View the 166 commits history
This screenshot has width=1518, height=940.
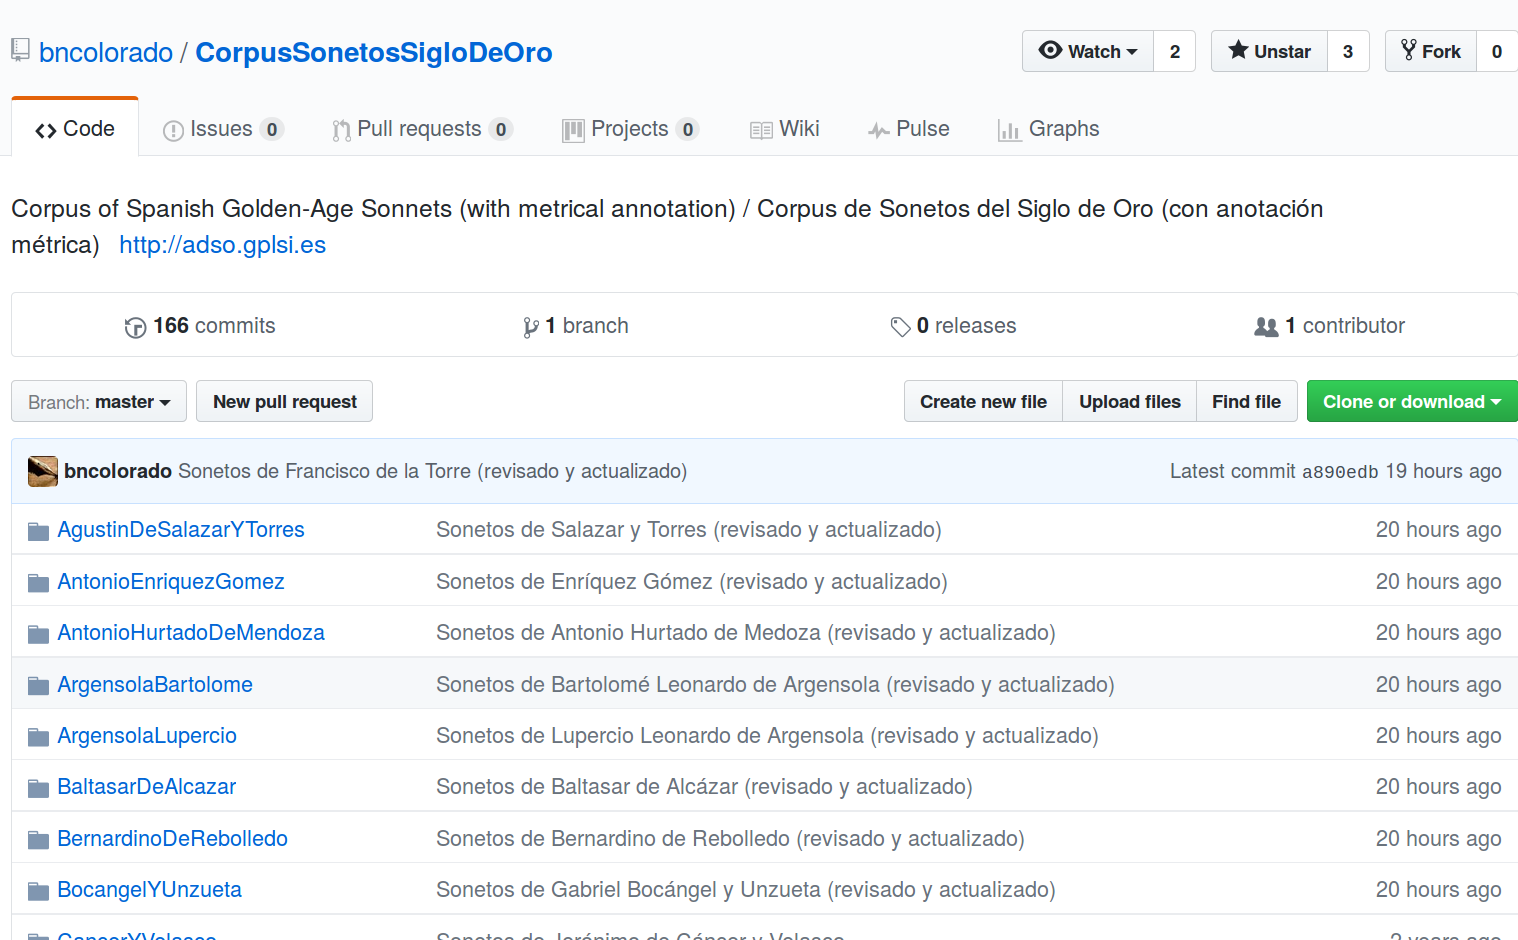tap(200, 326)
